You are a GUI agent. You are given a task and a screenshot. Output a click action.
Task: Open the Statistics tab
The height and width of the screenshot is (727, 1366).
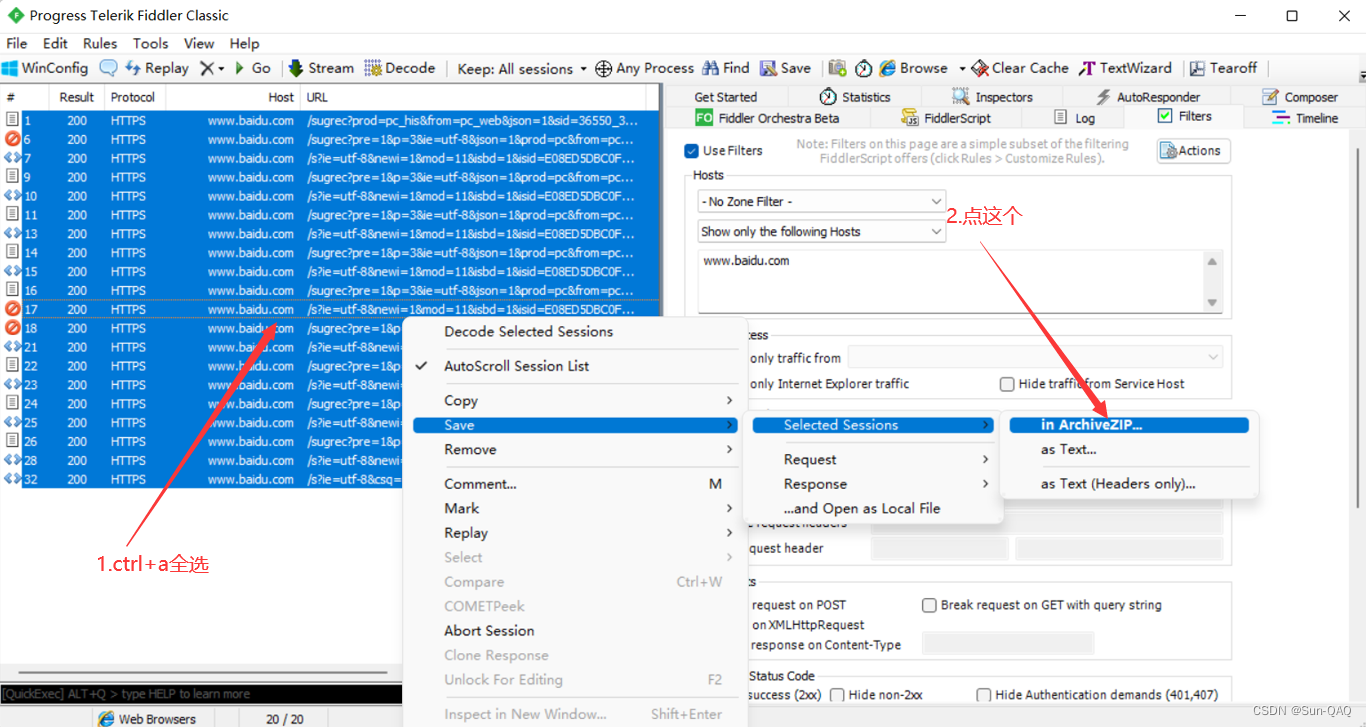[854, 97]
